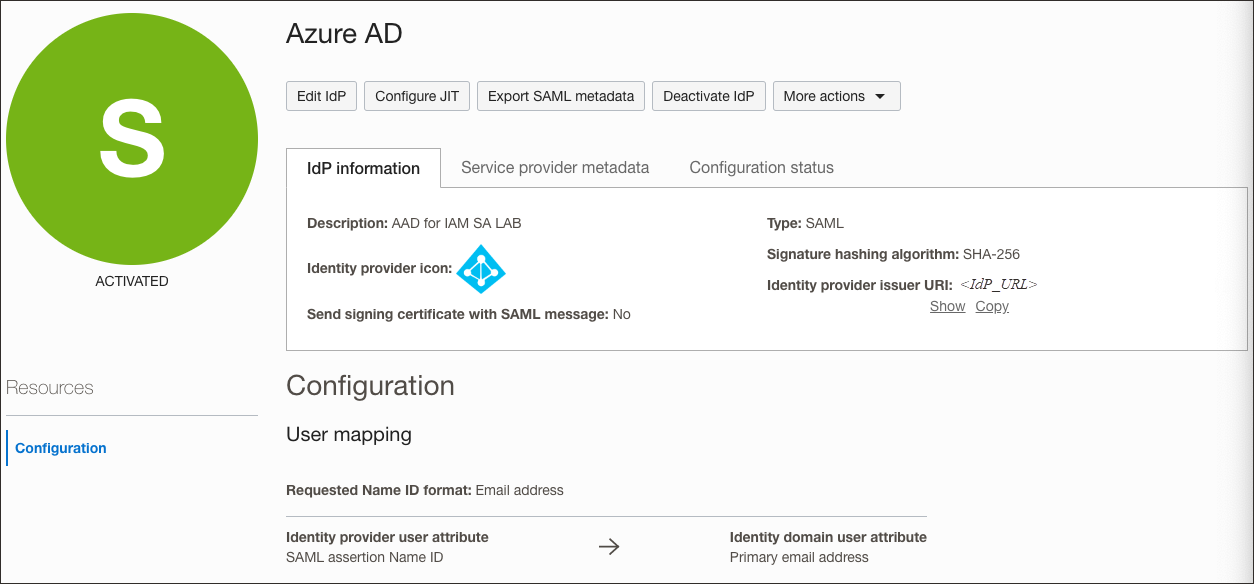The height and width of the screenshot is (584, 1254).
Task: Click Edit IdP
Action: [321, 96]
